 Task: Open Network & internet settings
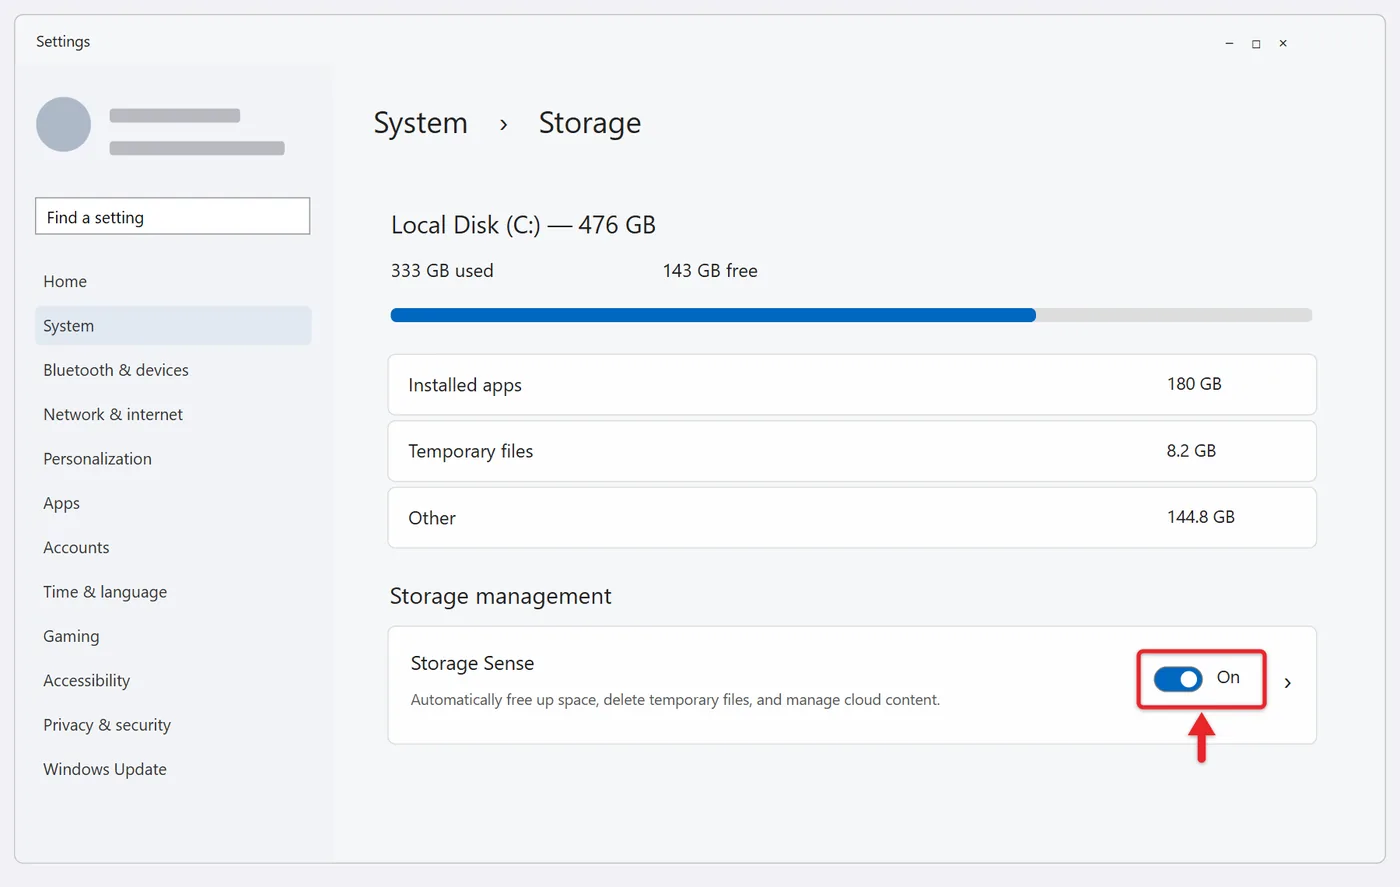coord(113,414)
